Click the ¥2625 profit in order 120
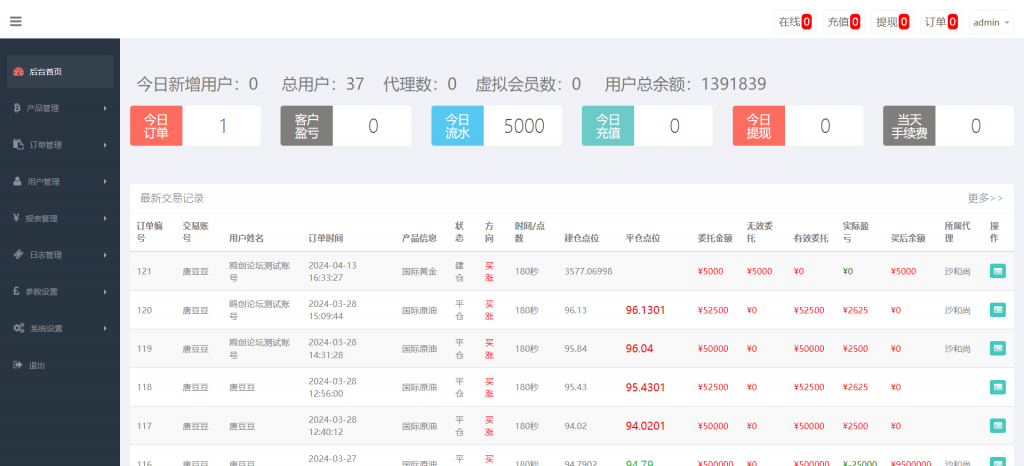This screenshot has height=466, width=1024. point(855,310)
